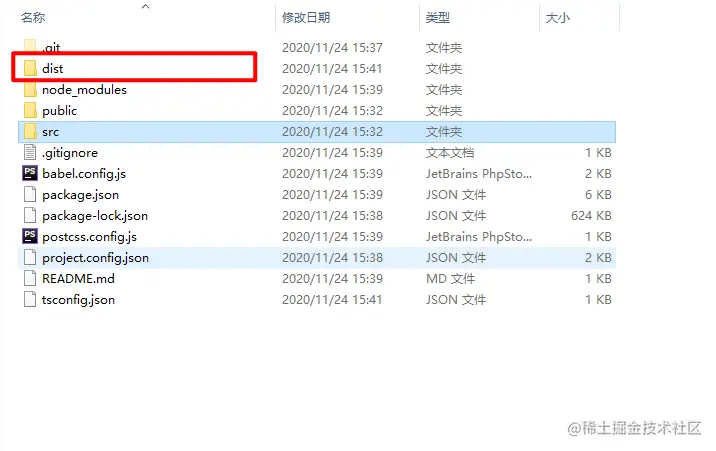This screenshot has width=716, height=451.
Task: Click the 文本文档 type cell
Action: click(x=450, y=152)
